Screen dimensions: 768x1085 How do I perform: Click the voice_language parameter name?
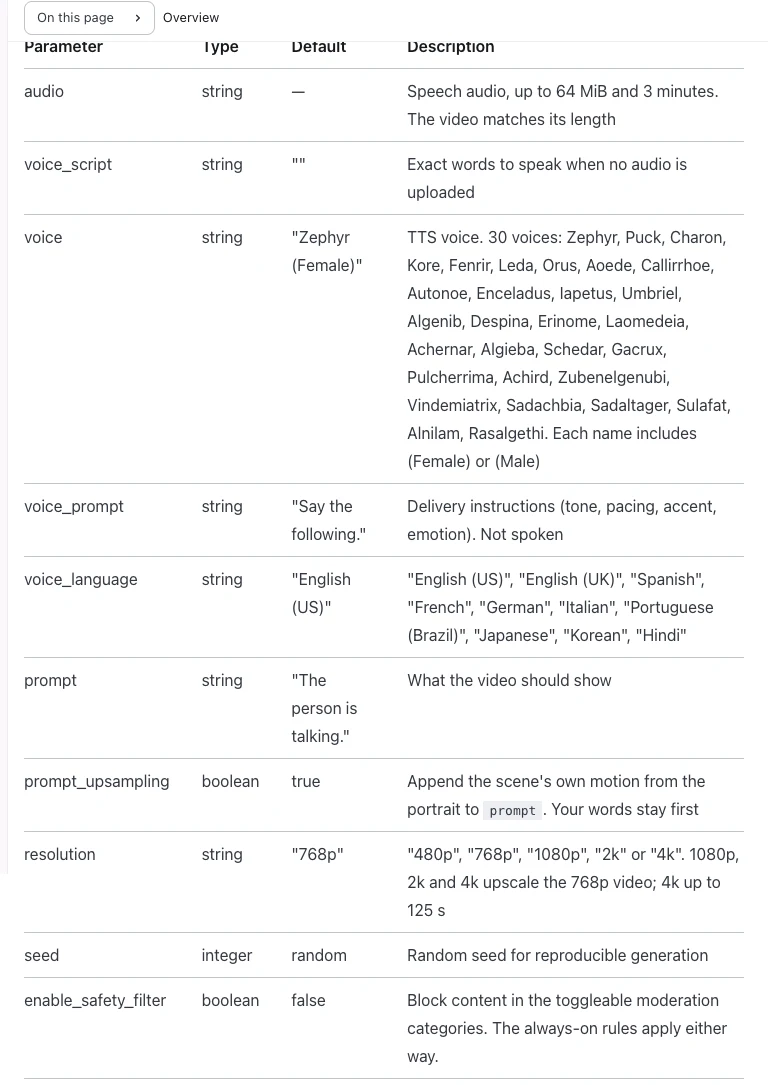click(x=81, y=580)
